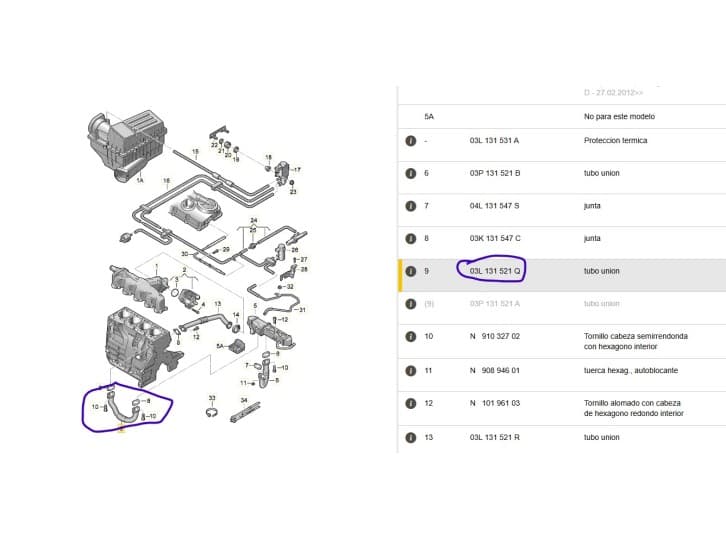Select greyed part number 03P 131 521 A
The height and width of the screenshot is (539, 726).
[494, 304]
